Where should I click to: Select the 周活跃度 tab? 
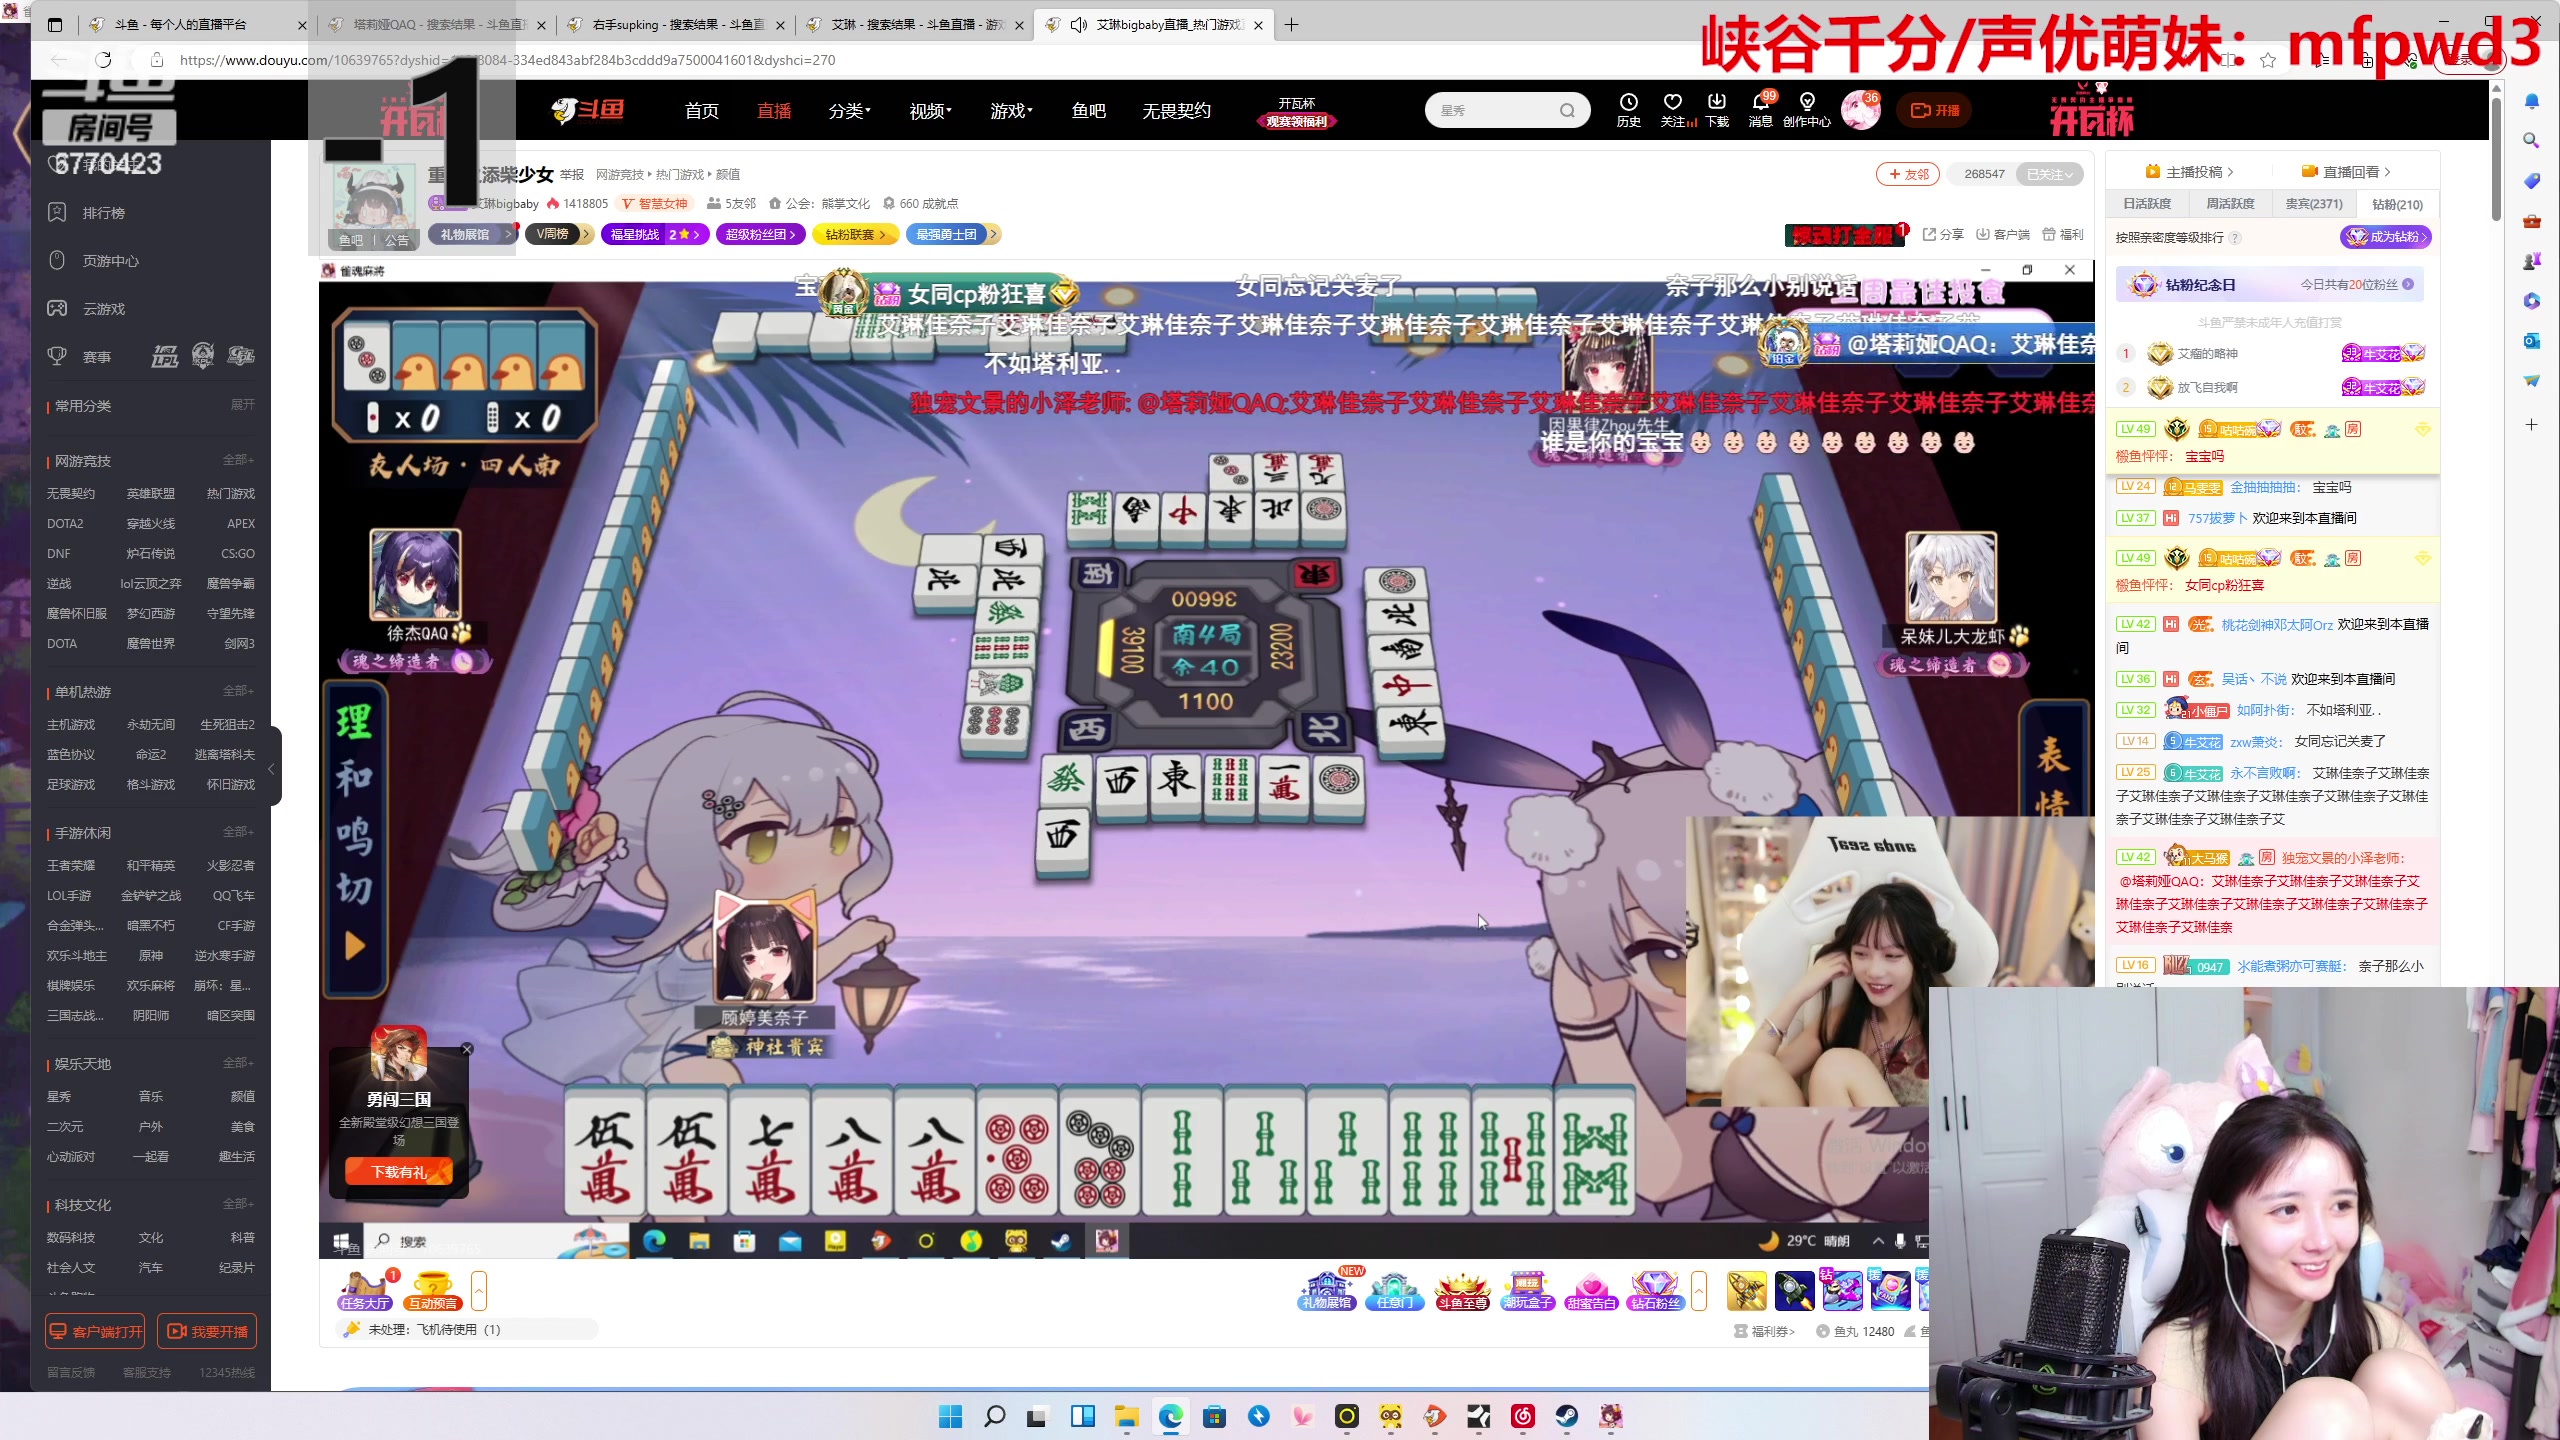tap(2230, 204)
